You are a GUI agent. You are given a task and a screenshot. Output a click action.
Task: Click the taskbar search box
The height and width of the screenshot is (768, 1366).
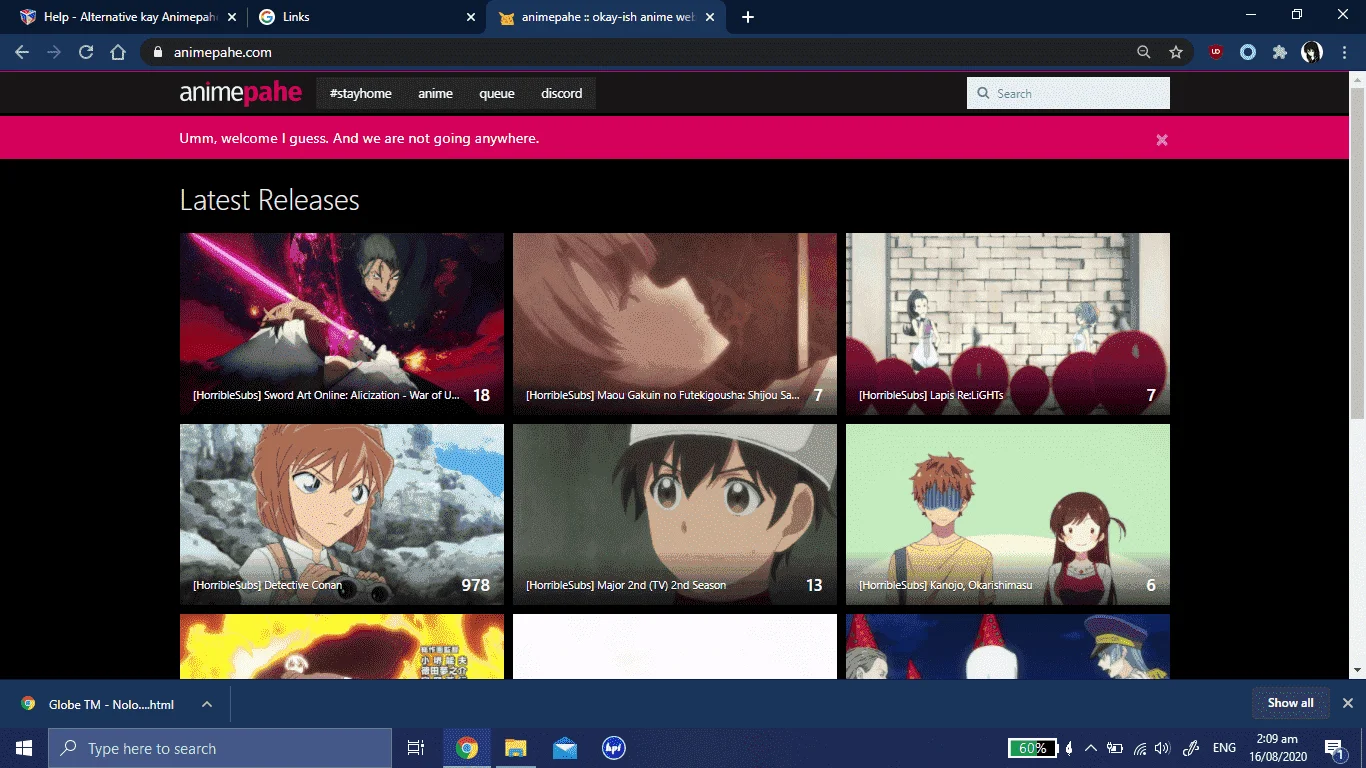[x=220, y=748]
